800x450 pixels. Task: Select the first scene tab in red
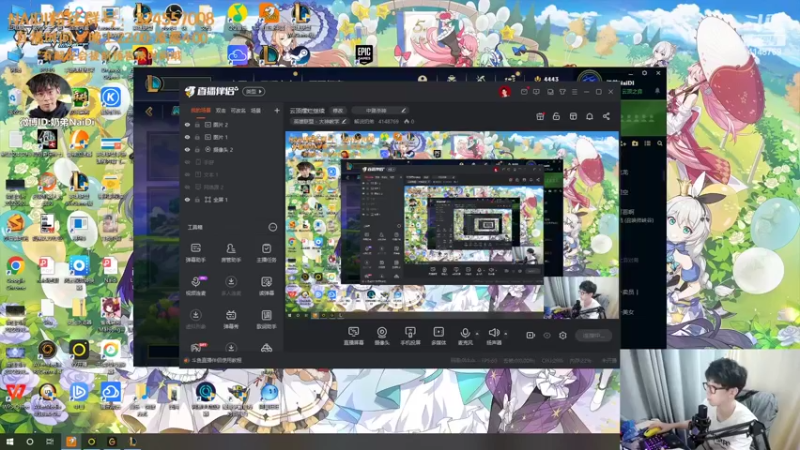(x=201, y=110)
